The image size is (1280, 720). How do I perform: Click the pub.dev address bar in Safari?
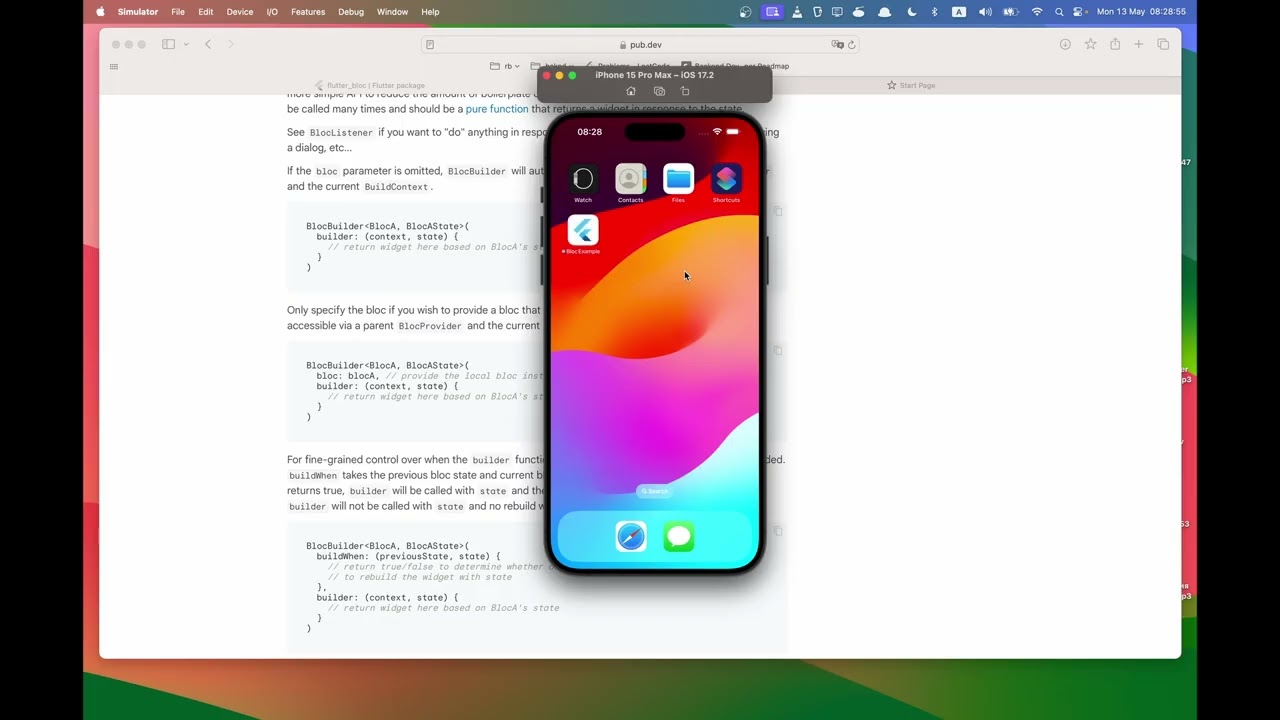point(640,44)
